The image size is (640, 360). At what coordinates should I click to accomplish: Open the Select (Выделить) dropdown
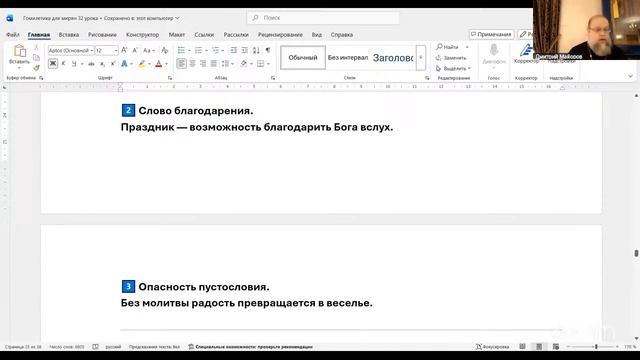(x=453, y=68)
